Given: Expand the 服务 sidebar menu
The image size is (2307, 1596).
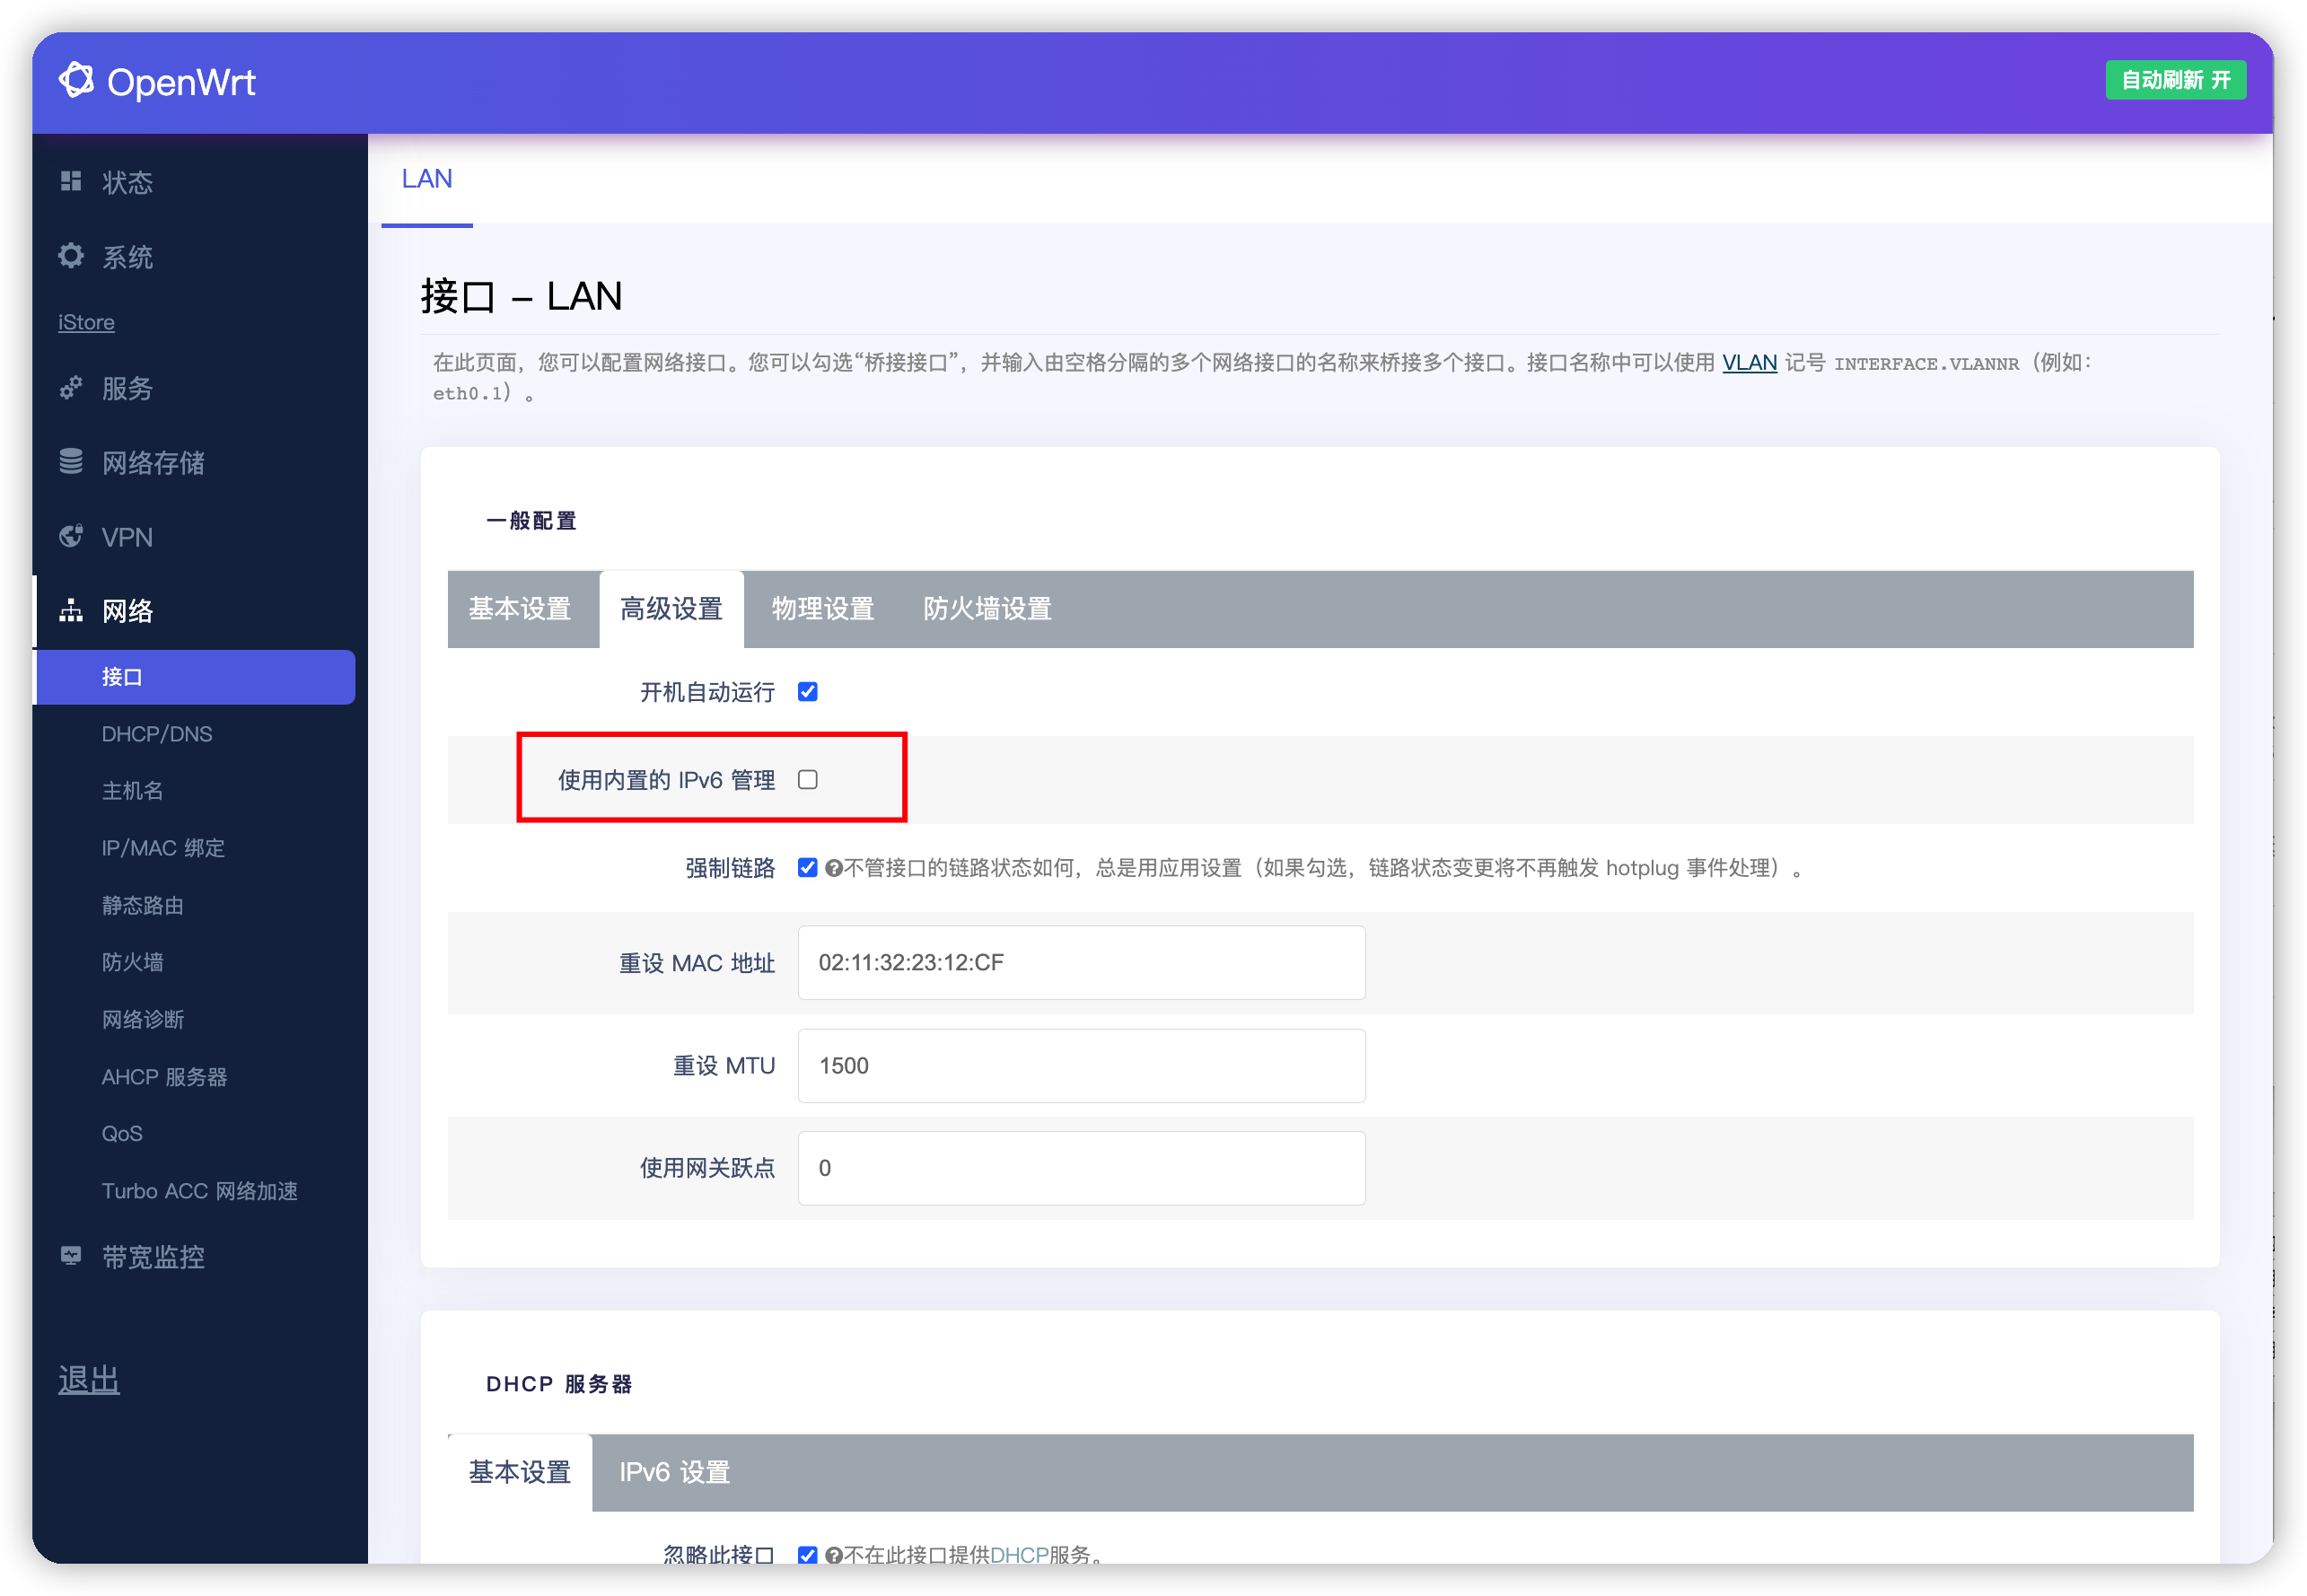Looking at the screenshot, I should pyautogui.click(x=128, y=388).
